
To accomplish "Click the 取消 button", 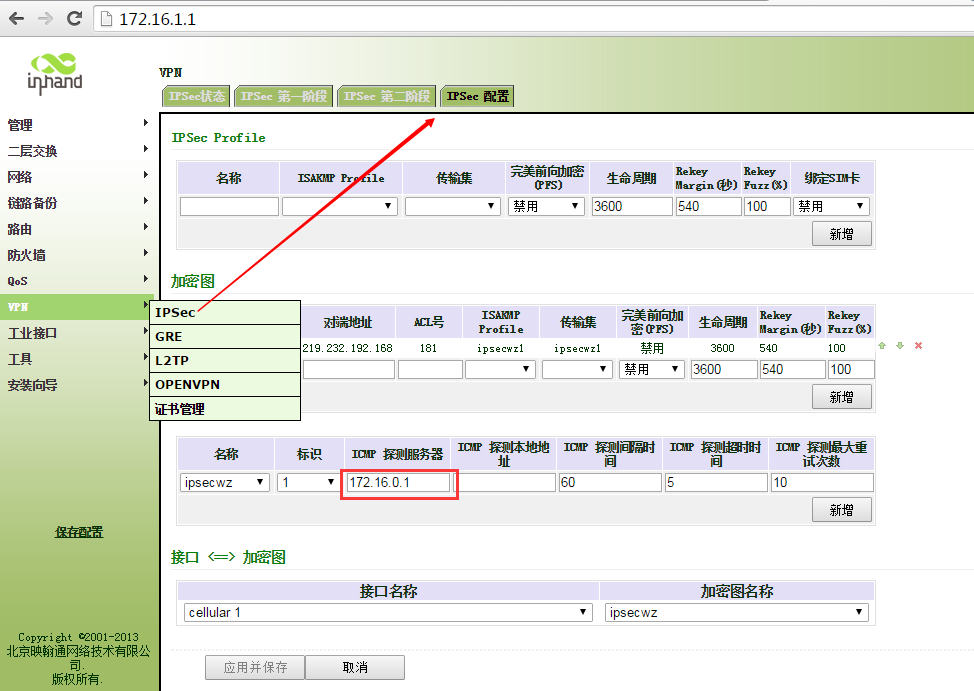I will 354,667.
